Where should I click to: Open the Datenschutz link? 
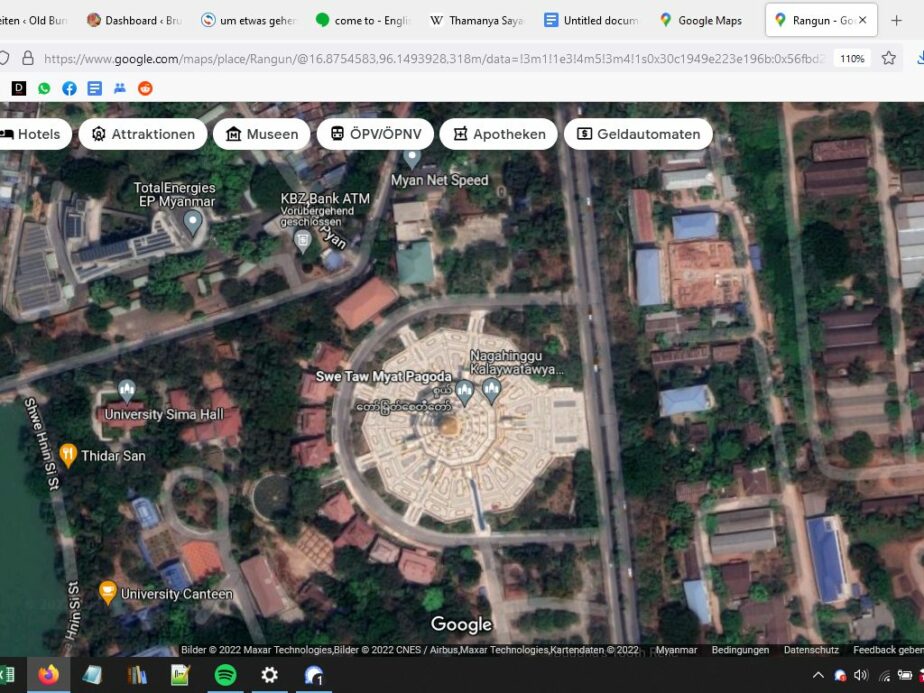click(x=811, y=650)
